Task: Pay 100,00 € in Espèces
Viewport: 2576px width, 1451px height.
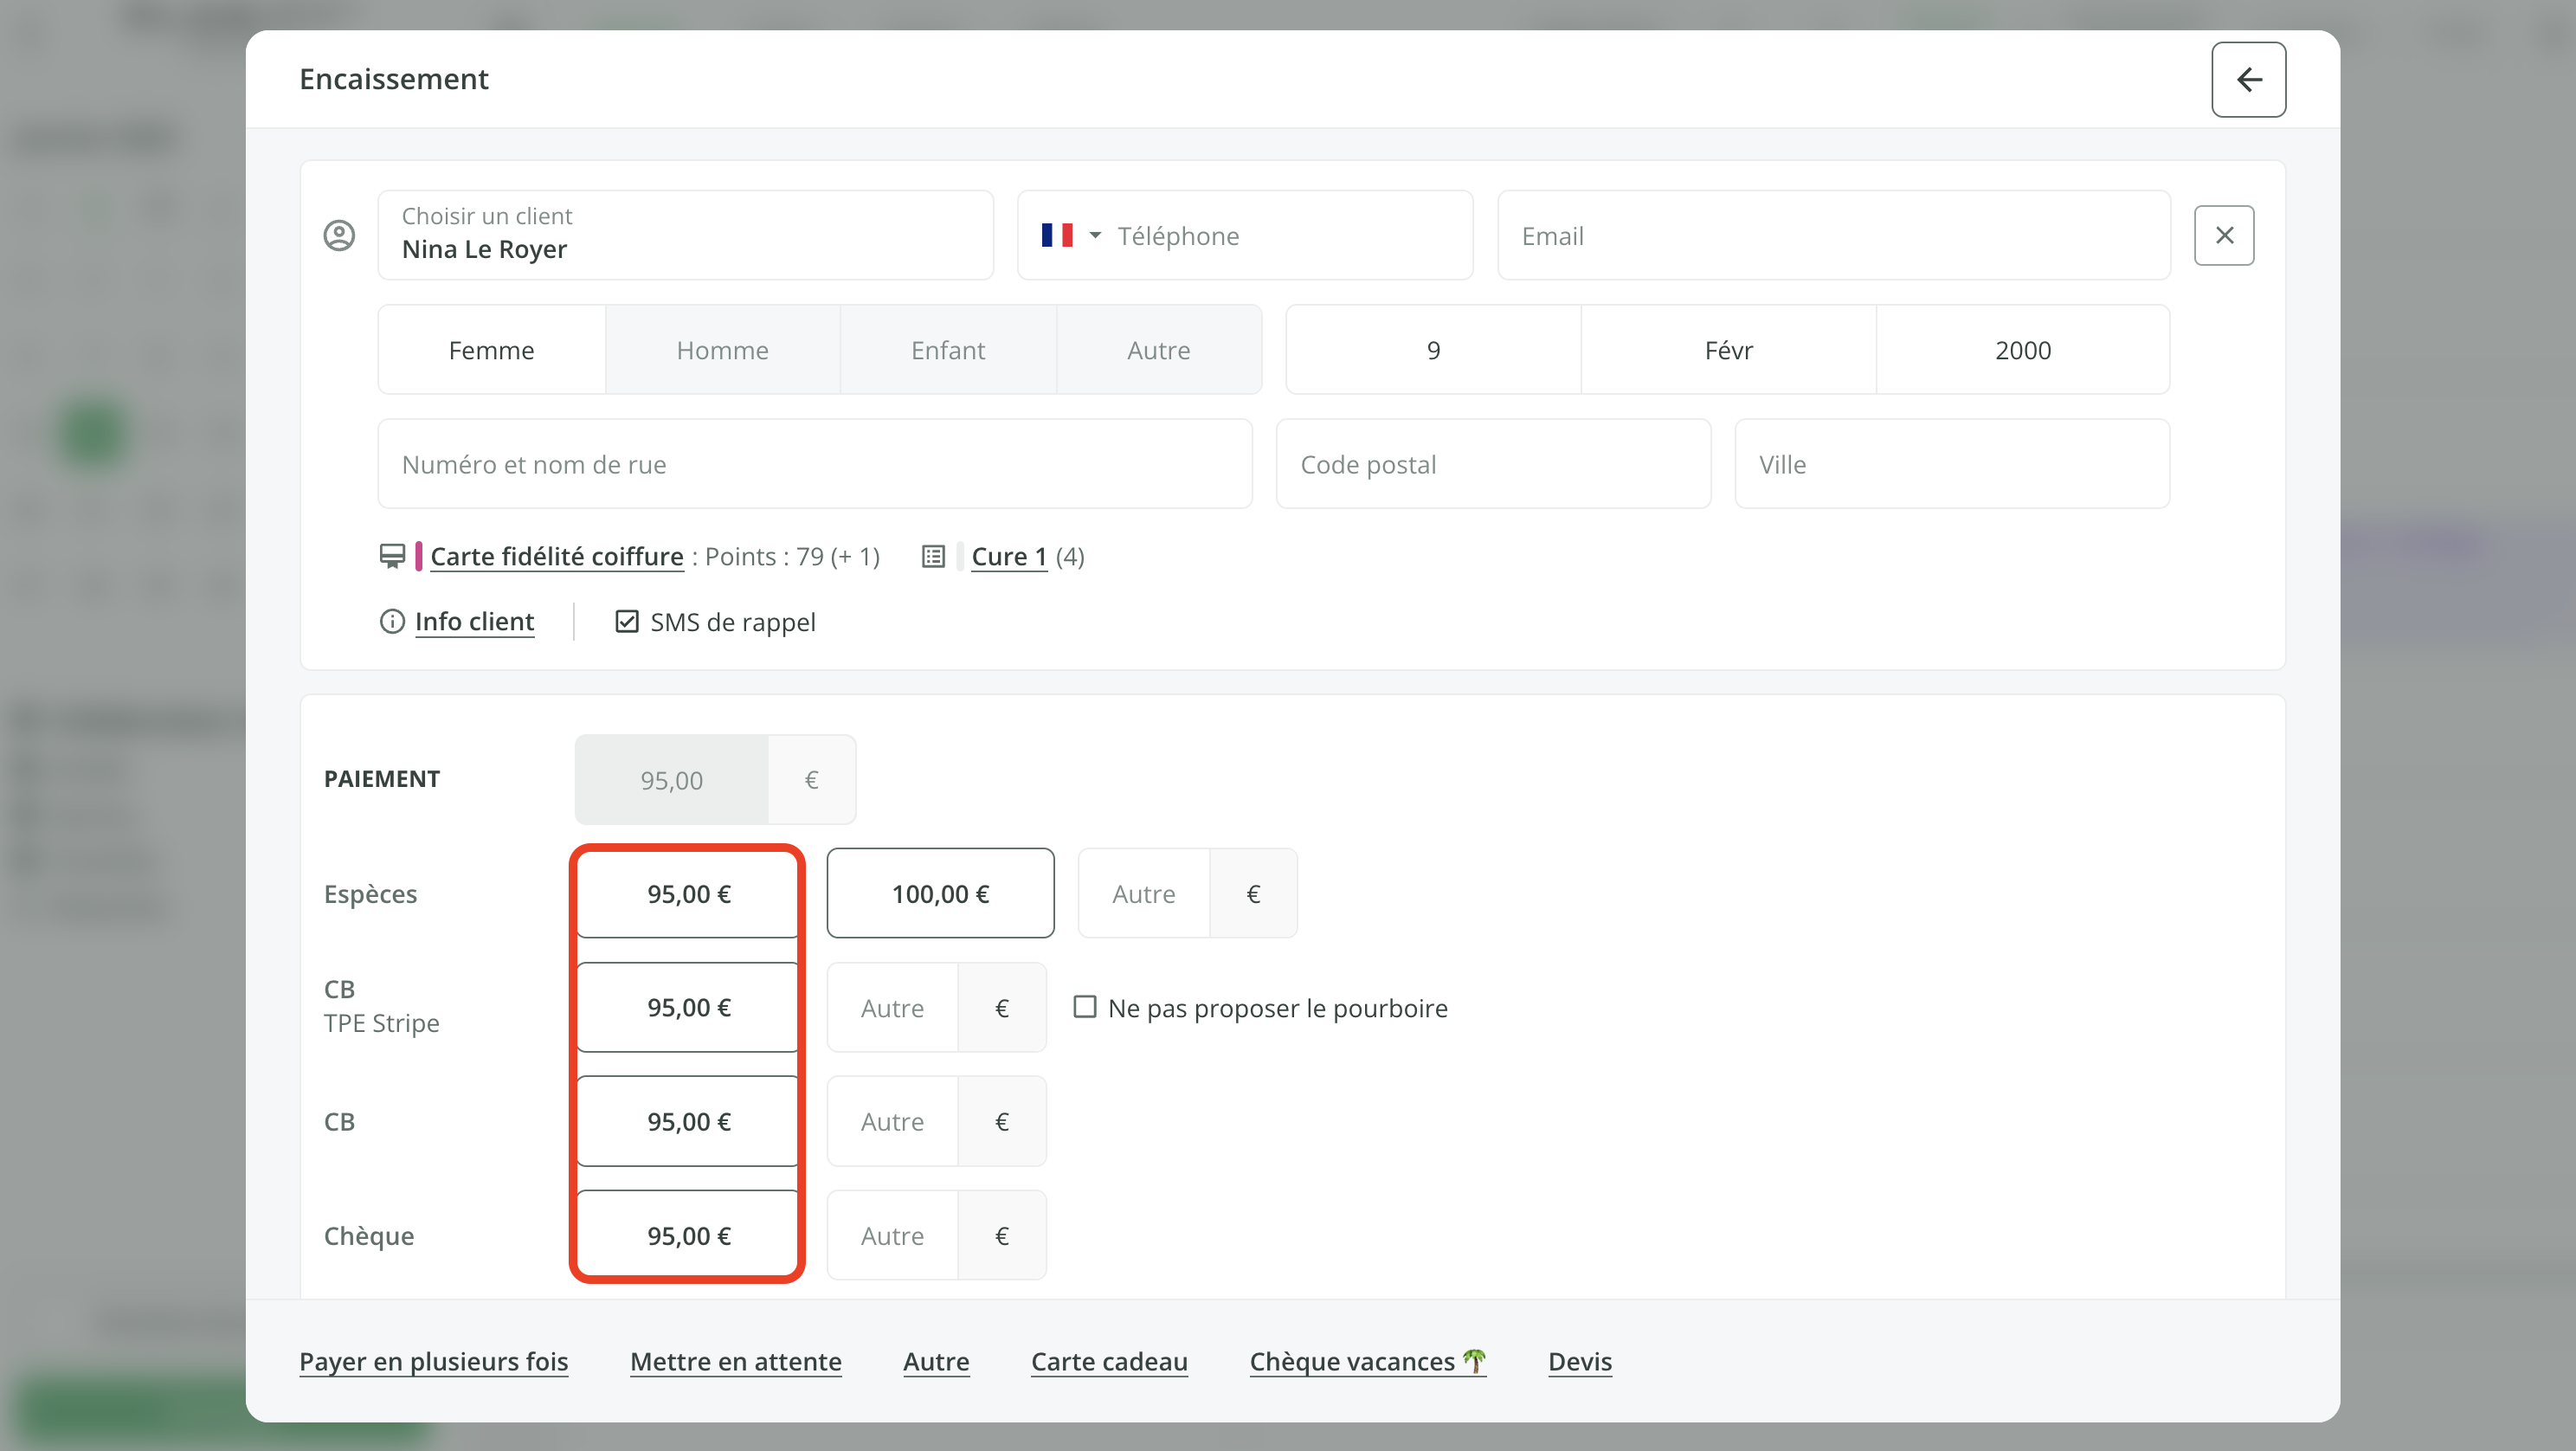Action: click(940, 893)
